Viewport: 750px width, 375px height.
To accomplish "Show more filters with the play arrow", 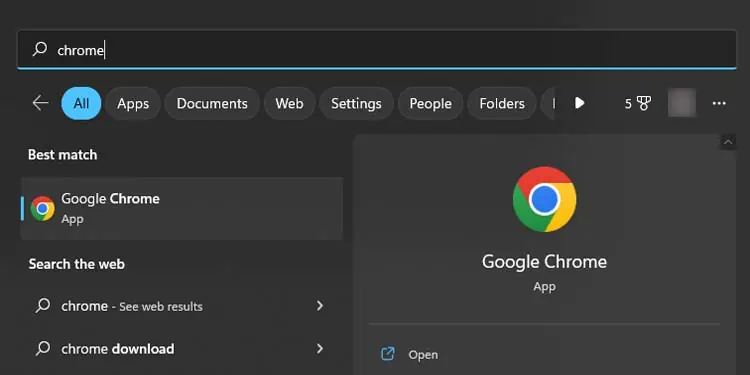I will point(579,103).
